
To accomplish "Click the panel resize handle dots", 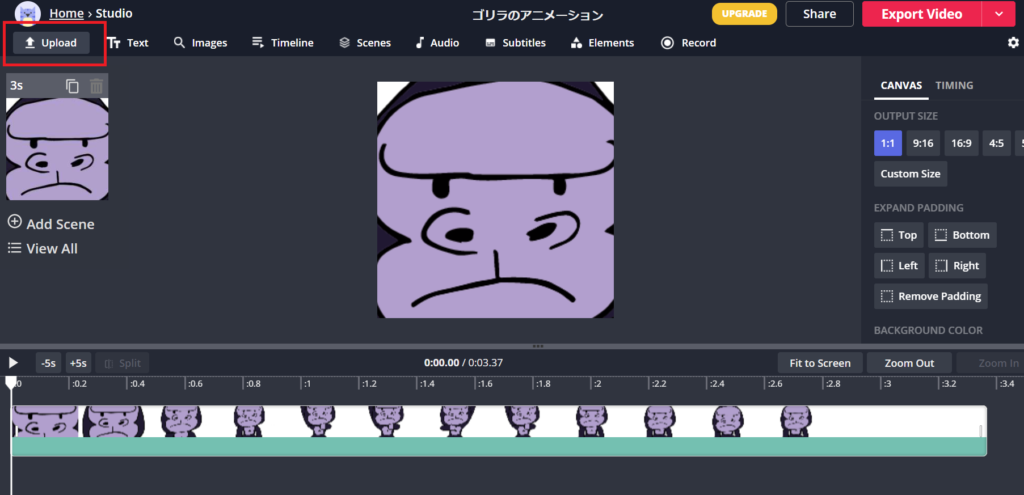I will click(538, 346).
